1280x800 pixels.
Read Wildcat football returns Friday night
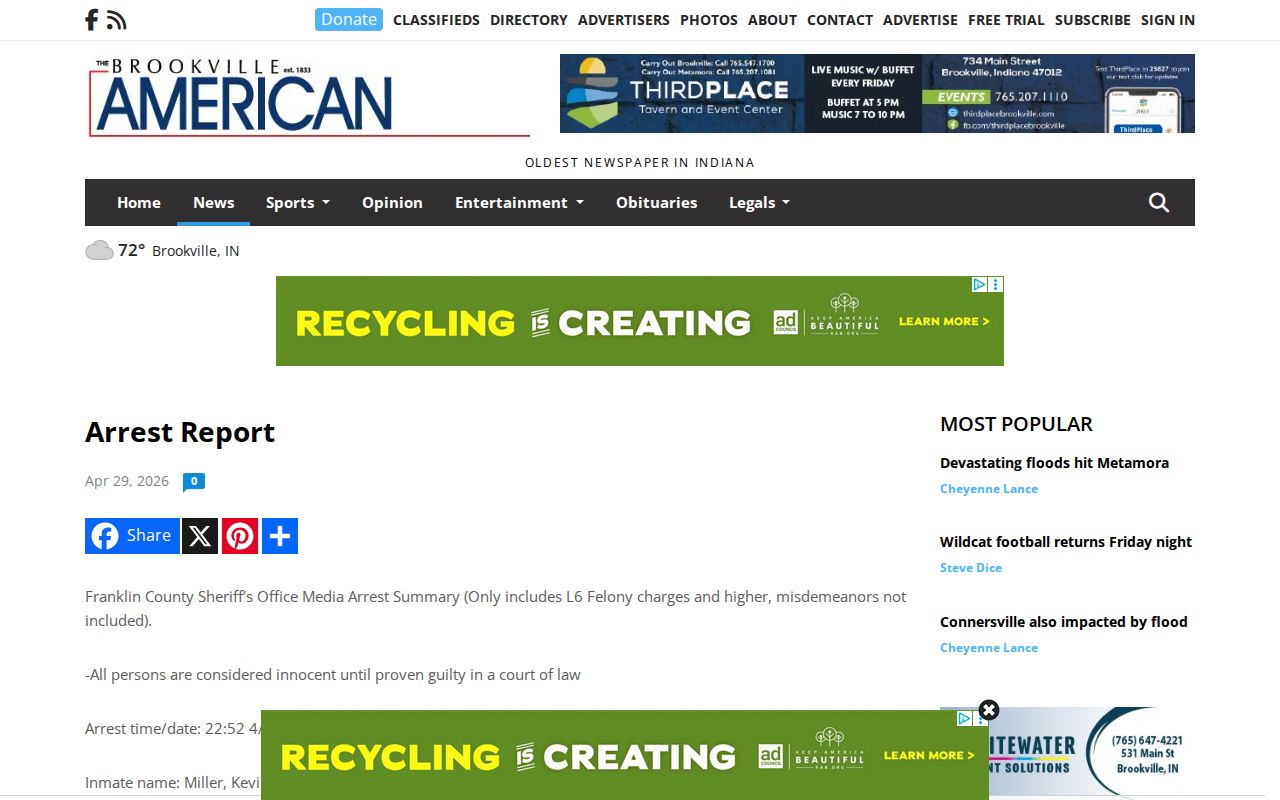(1066, 542)
